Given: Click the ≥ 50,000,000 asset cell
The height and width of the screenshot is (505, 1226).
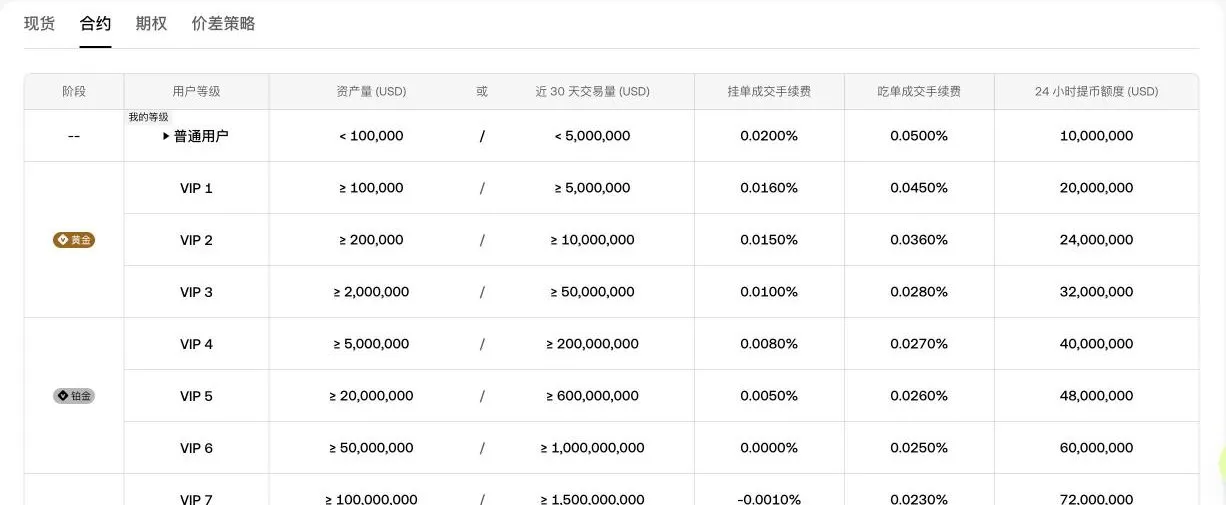Looking at the screenshot, I should [371, 448].
